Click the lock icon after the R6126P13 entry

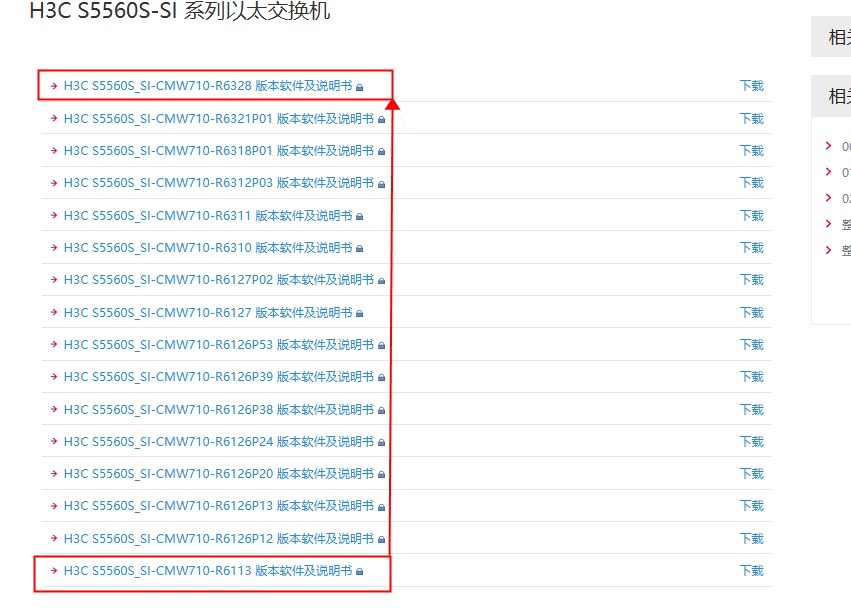pyautogui.click(x=382, y=508)
